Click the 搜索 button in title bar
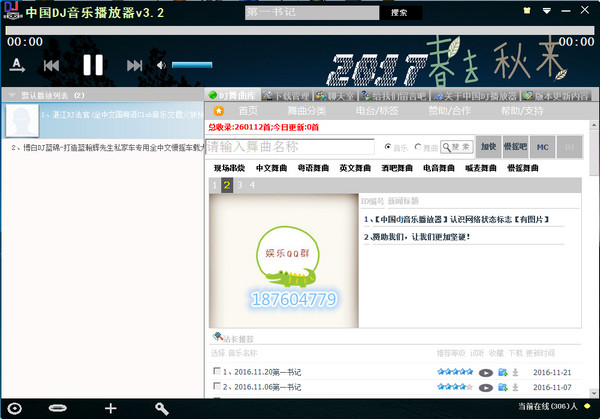 [399, 12]
